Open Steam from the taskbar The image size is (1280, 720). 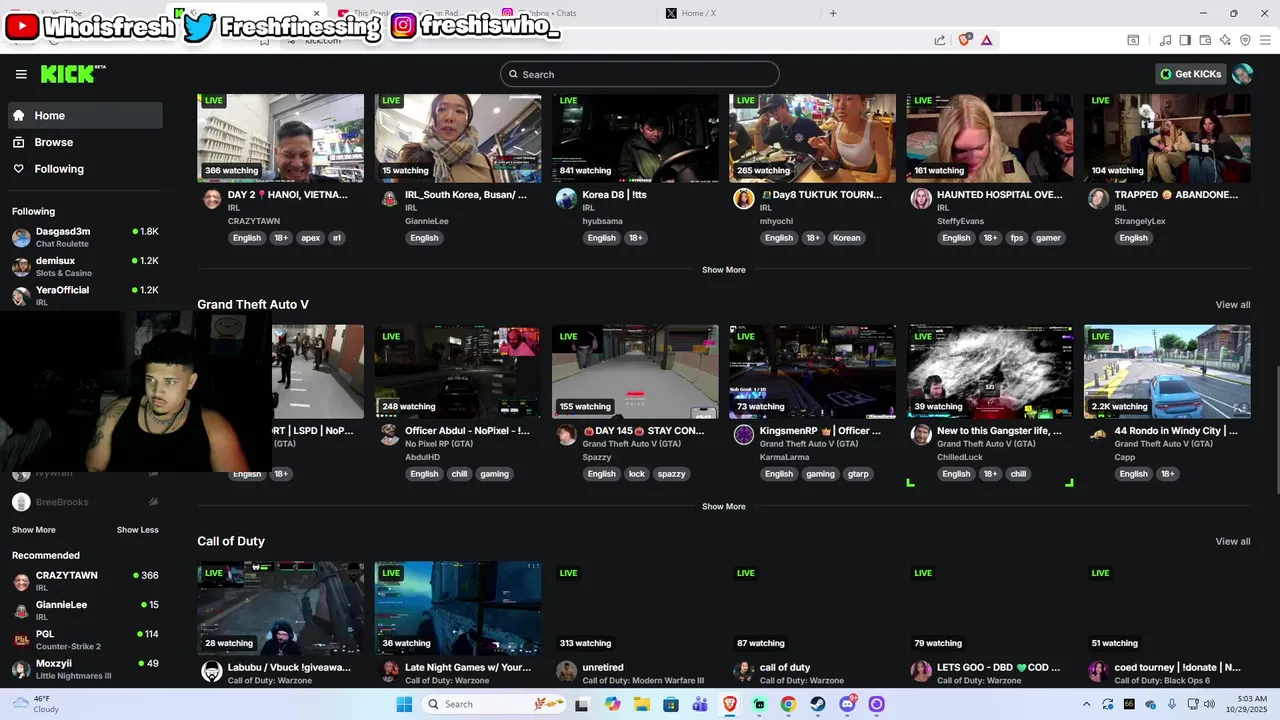pos(818,704)
